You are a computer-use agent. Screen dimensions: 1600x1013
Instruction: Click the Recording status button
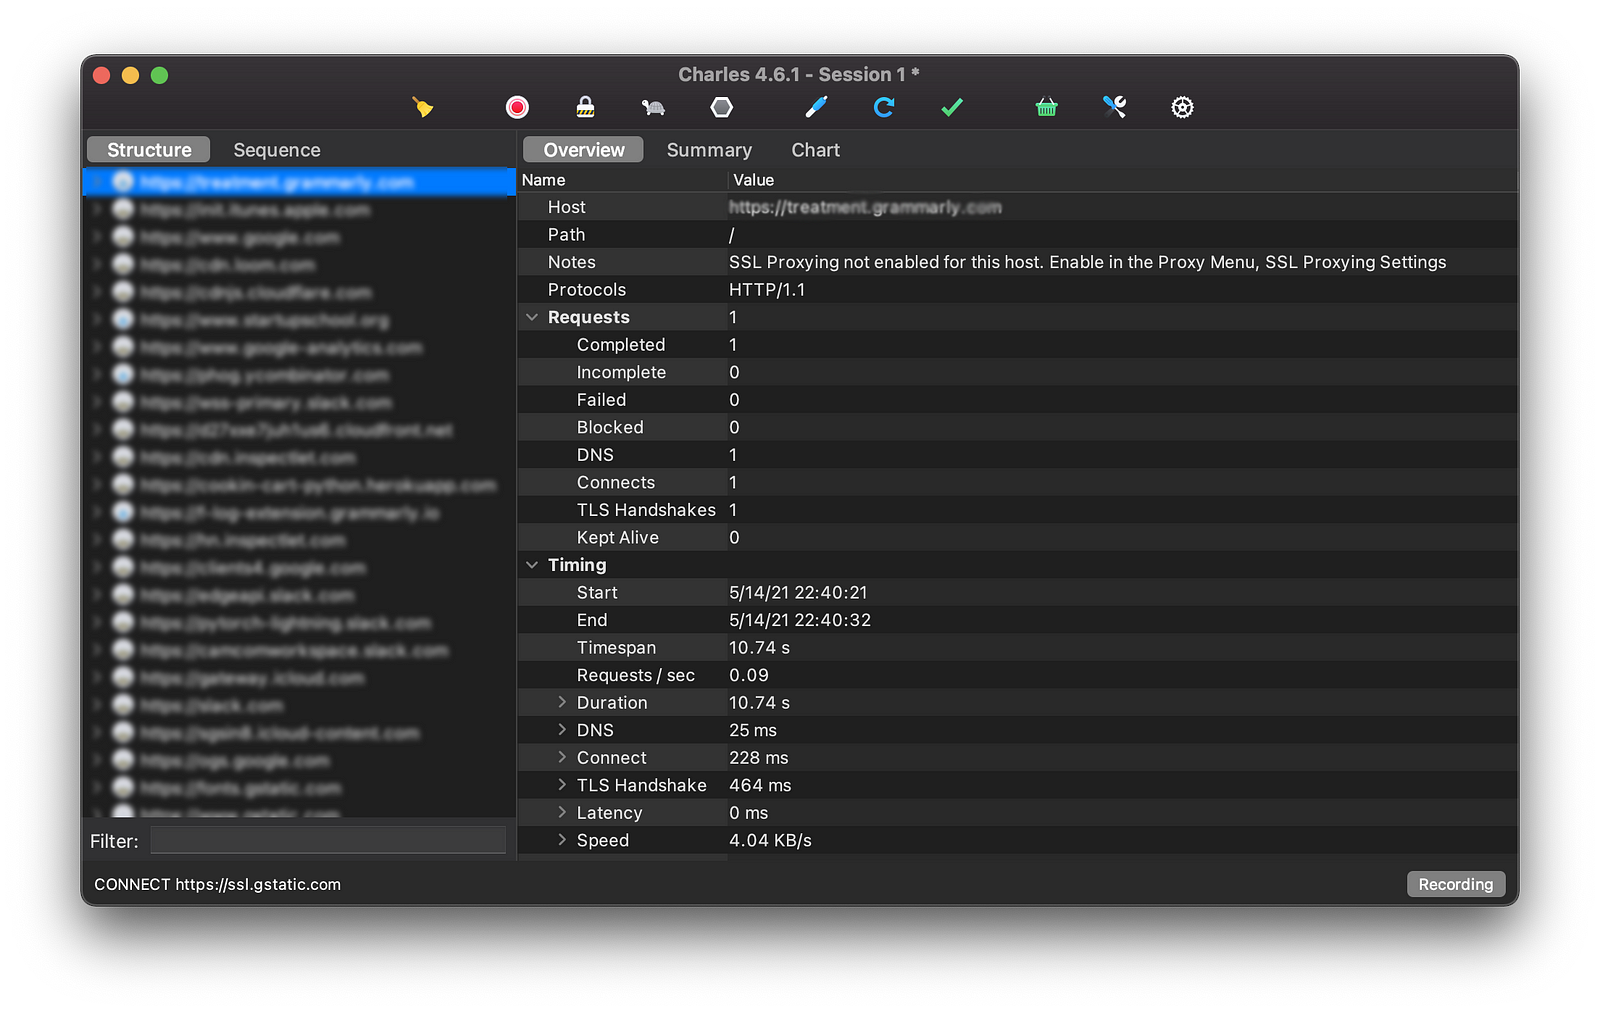(1455, 884)
